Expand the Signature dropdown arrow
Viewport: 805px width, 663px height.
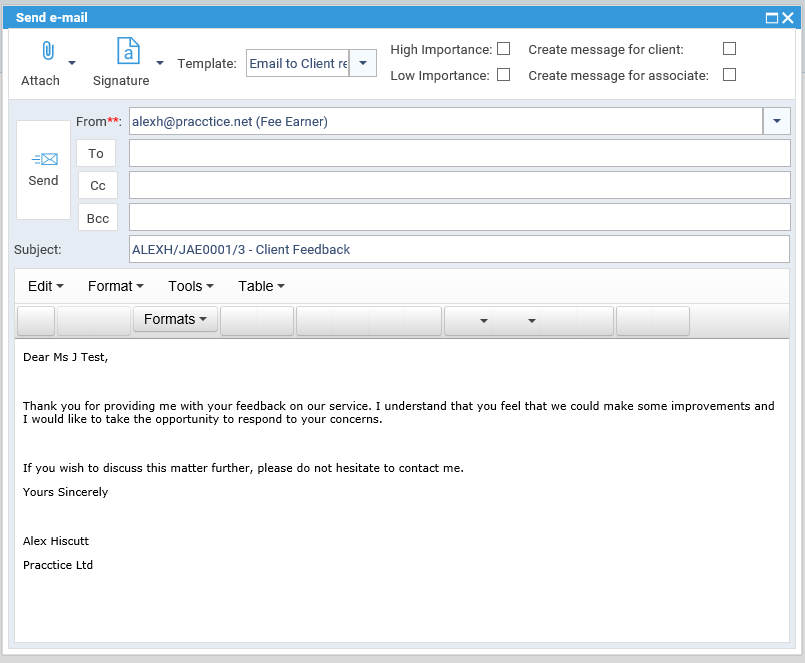click(160, 63)
